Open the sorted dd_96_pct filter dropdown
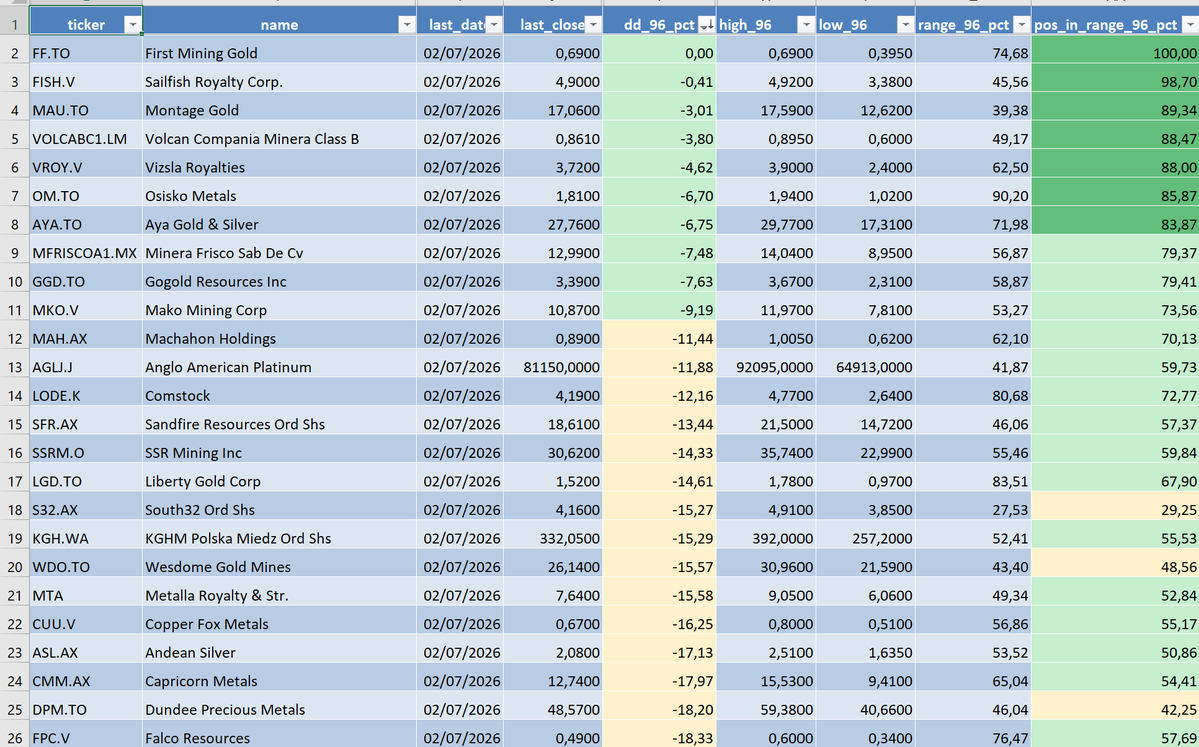 [x=707, y=24]
